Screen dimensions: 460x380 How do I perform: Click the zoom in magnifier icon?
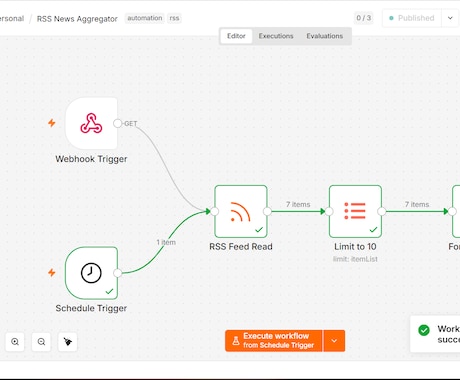(x=15, y=342)
